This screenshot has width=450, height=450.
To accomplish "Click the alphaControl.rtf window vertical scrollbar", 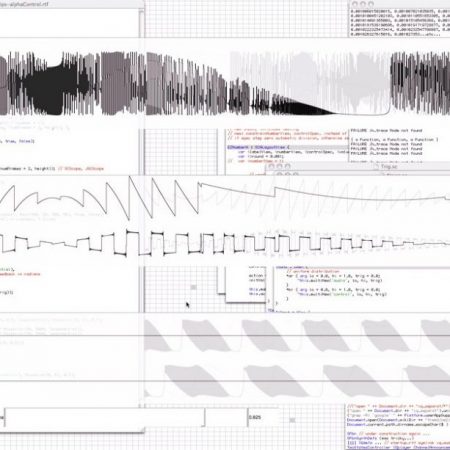I will pyautogui.click(x=141, y=23).
